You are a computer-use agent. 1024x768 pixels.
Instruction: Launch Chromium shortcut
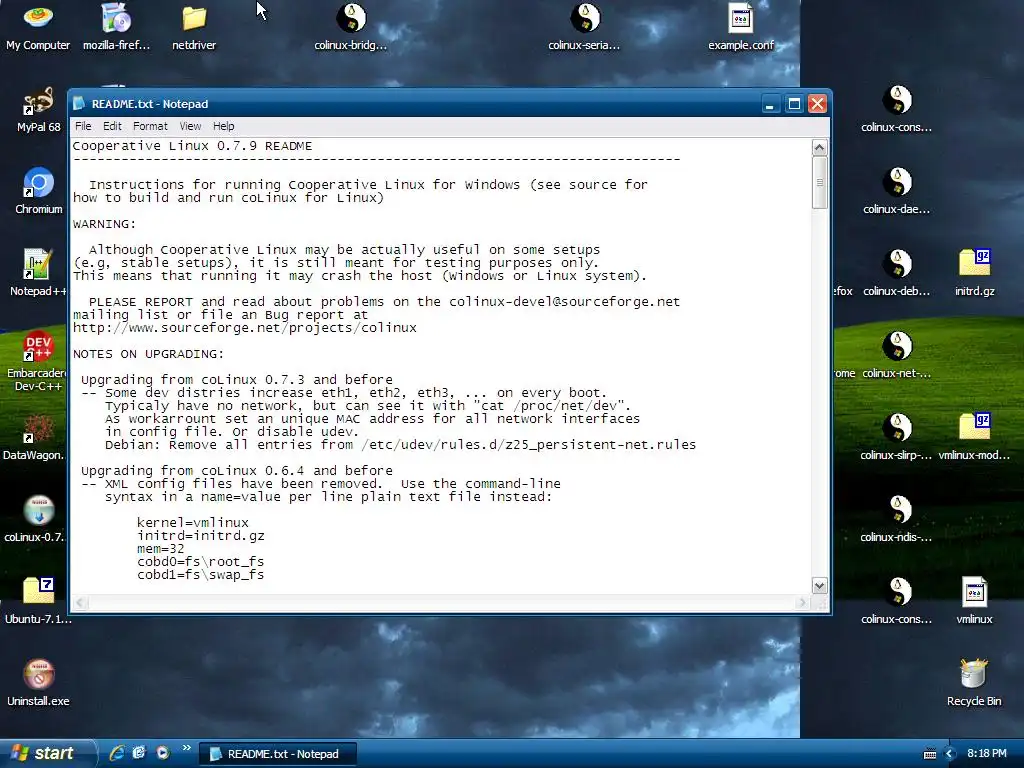pyautogui.click(x=39, y=191)
